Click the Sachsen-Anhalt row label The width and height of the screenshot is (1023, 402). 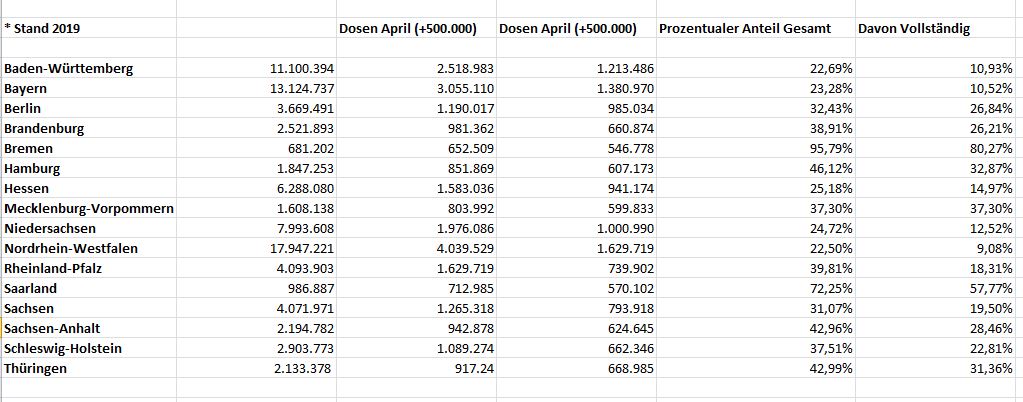click(x=52, y=329)
